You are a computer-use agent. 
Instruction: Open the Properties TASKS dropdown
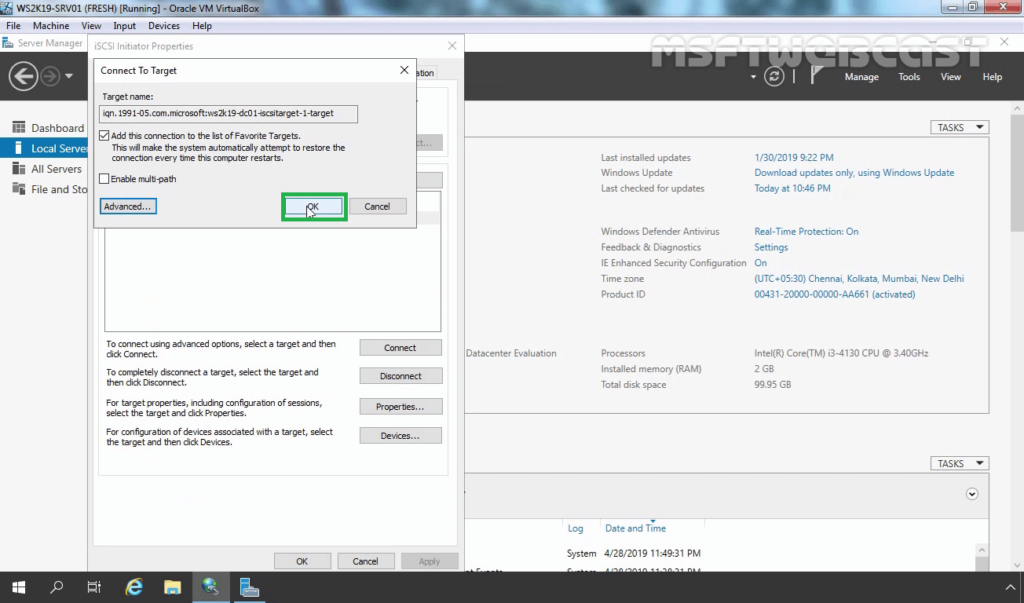(x=959, y=127)
